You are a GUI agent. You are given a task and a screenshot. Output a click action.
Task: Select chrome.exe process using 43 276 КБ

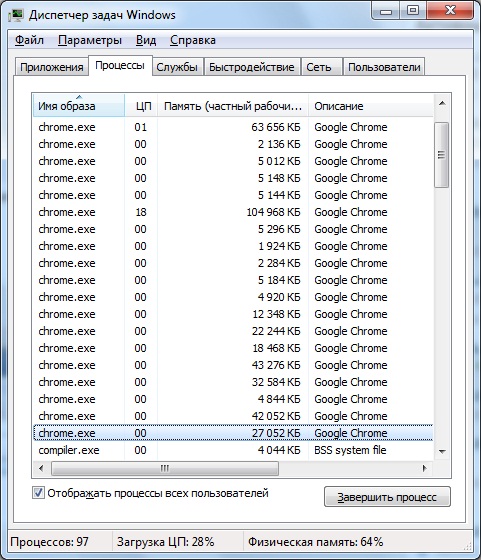(233, 365)
